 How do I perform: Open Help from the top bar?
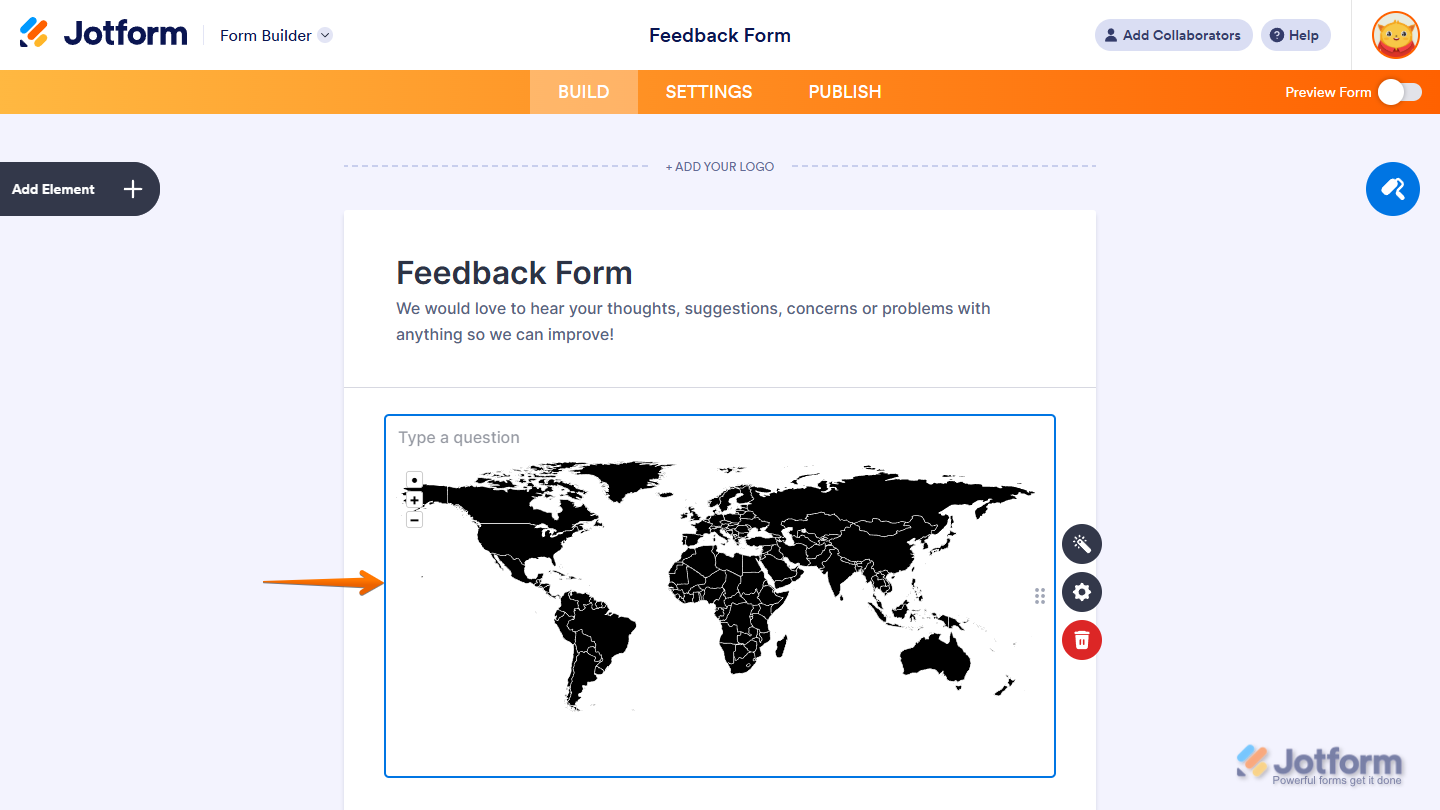point(1295,35)
